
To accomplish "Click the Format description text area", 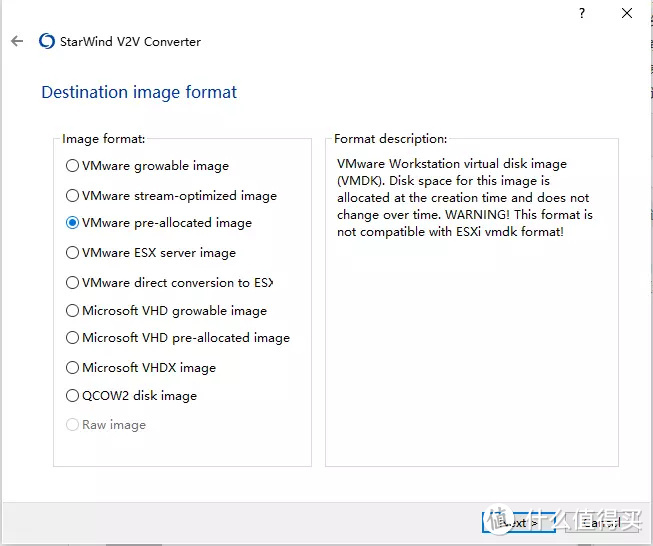I will point(465,197).
